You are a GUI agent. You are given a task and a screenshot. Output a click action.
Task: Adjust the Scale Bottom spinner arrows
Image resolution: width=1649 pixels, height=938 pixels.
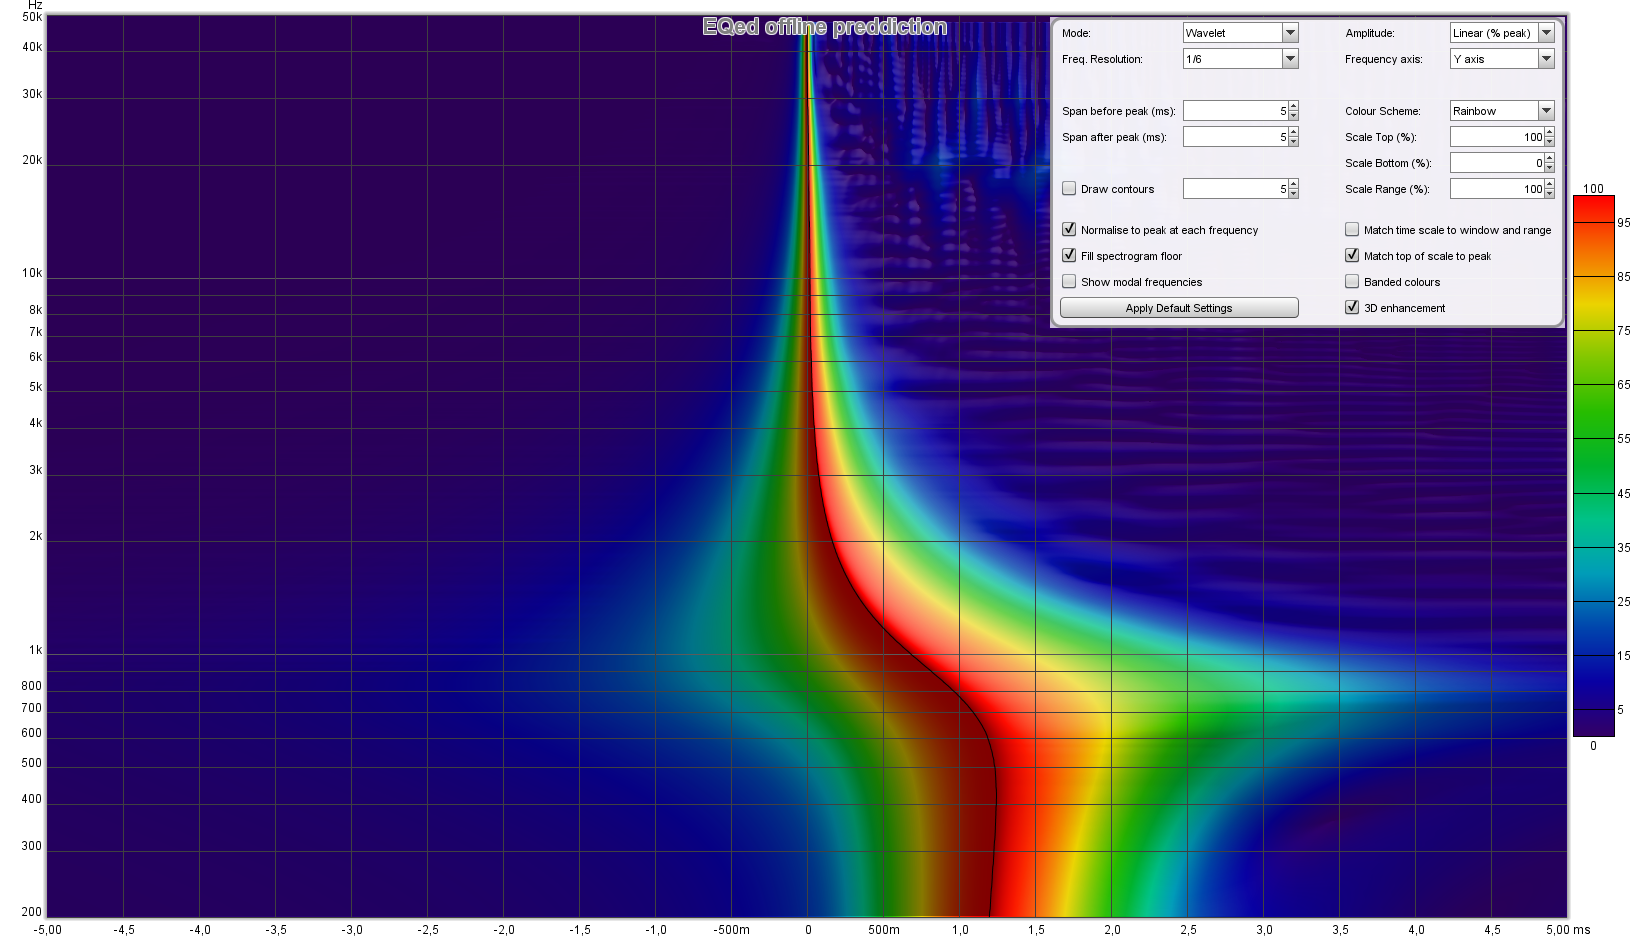pyautogui.click(x=1550, y=163)
